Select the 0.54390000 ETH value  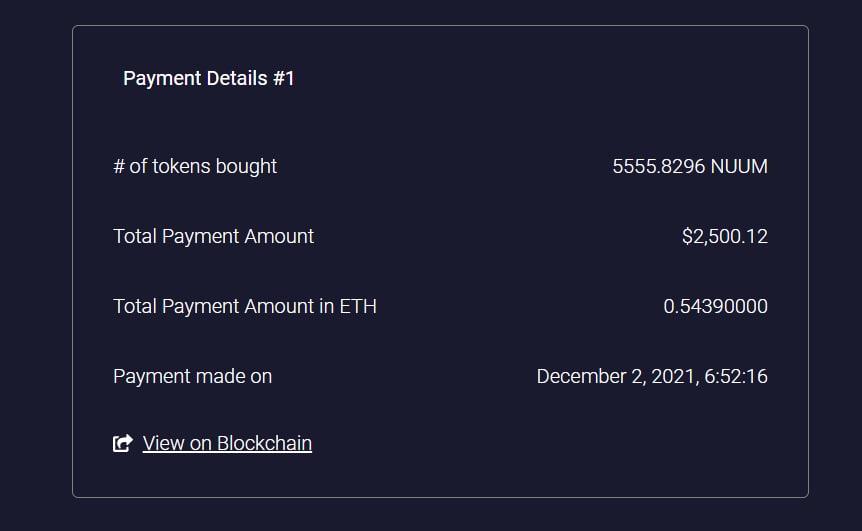click(715, 306)
